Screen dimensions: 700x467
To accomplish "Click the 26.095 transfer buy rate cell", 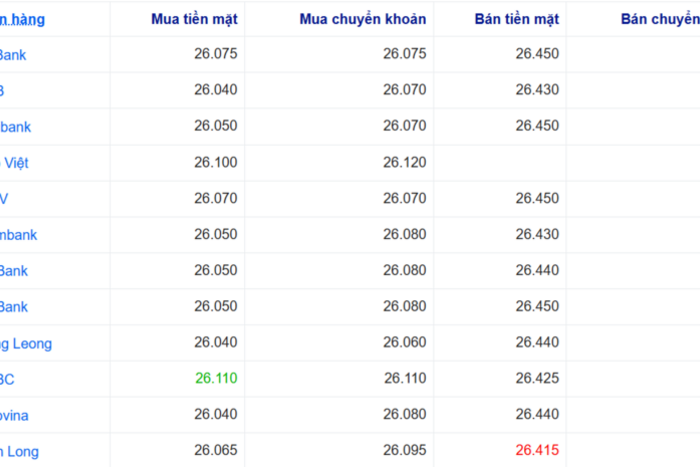I will tap(404, 450).
